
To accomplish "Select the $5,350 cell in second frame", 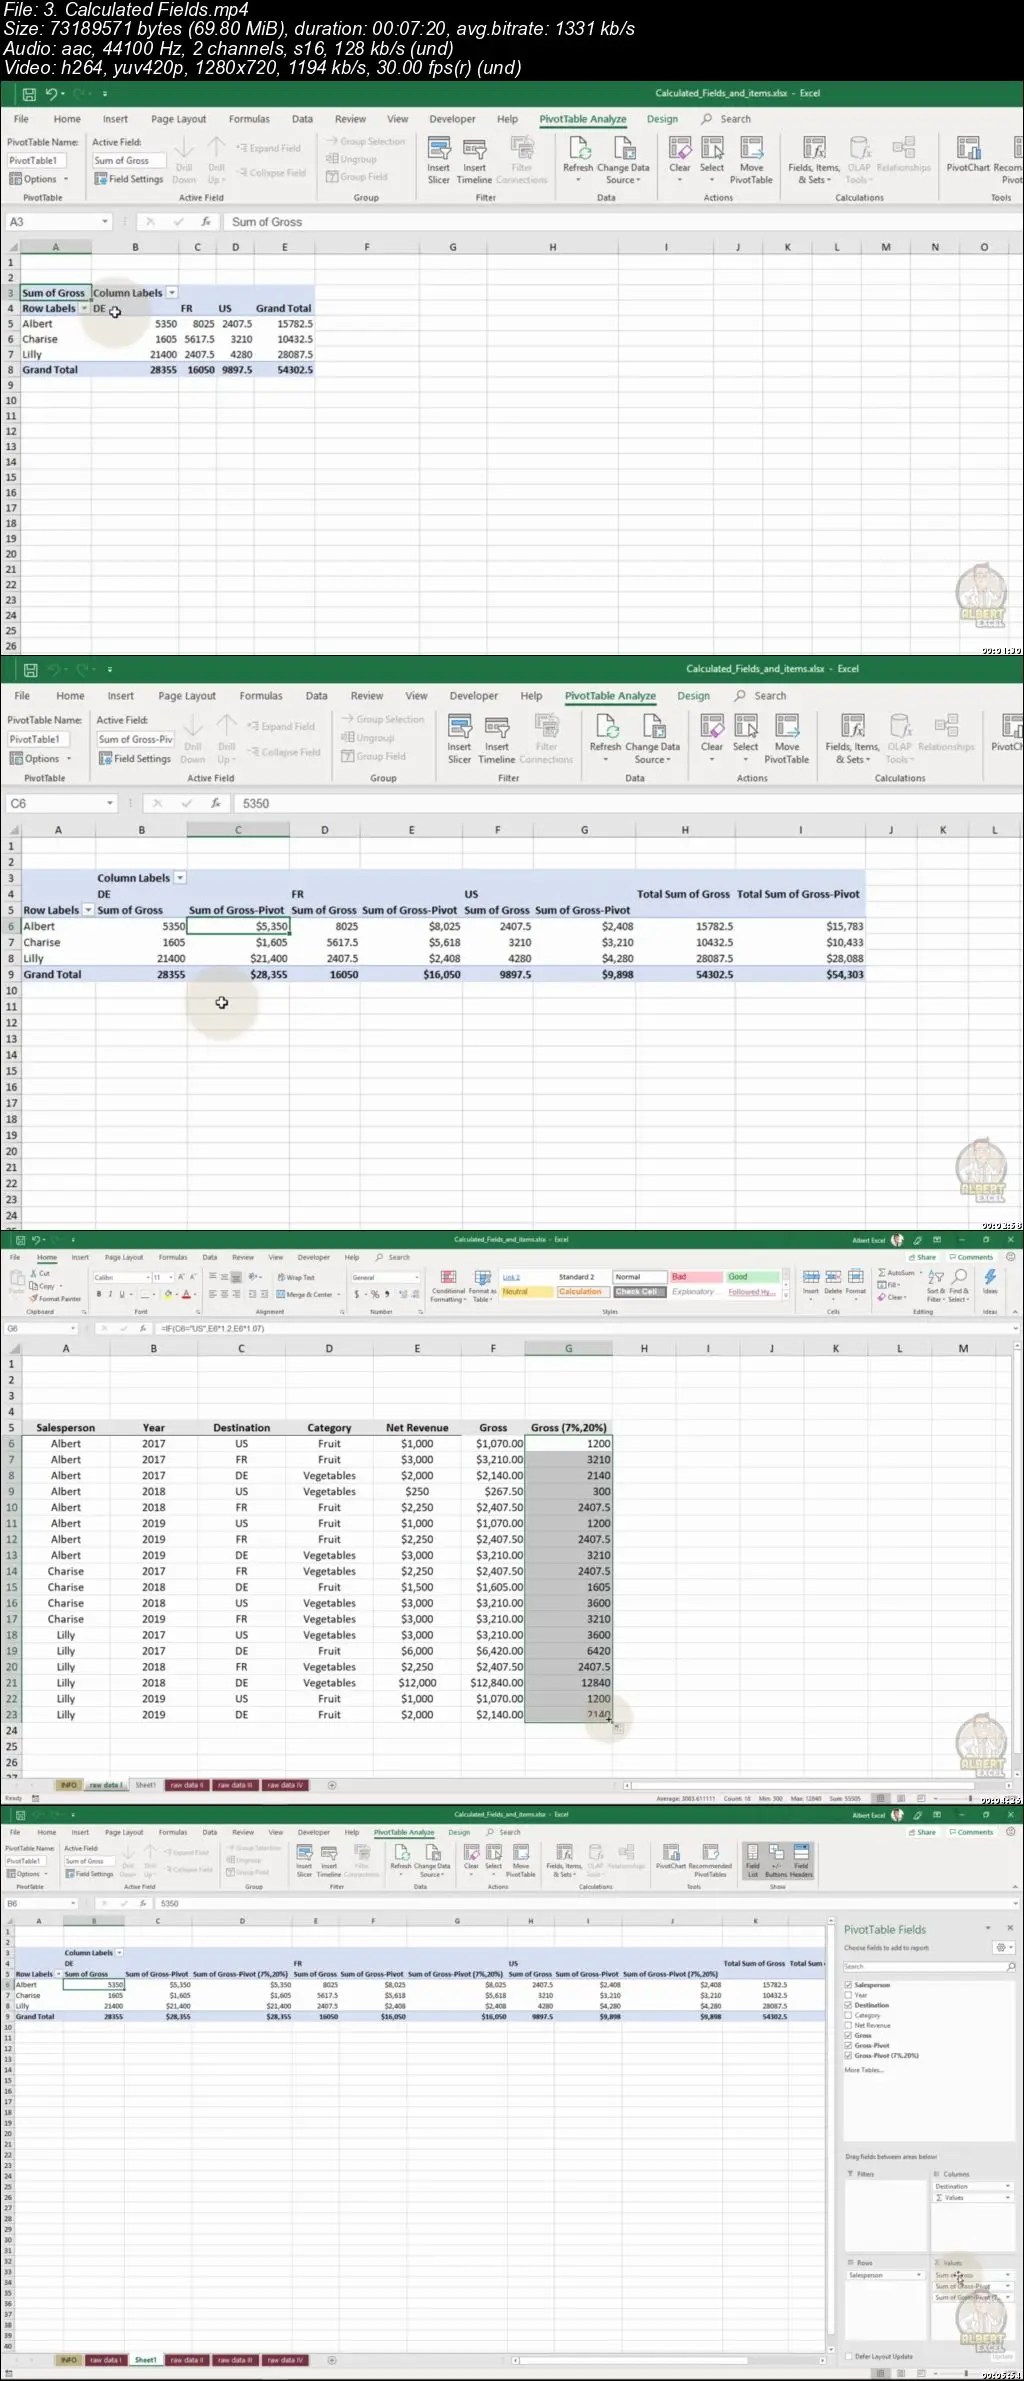I will coord(238,926).
